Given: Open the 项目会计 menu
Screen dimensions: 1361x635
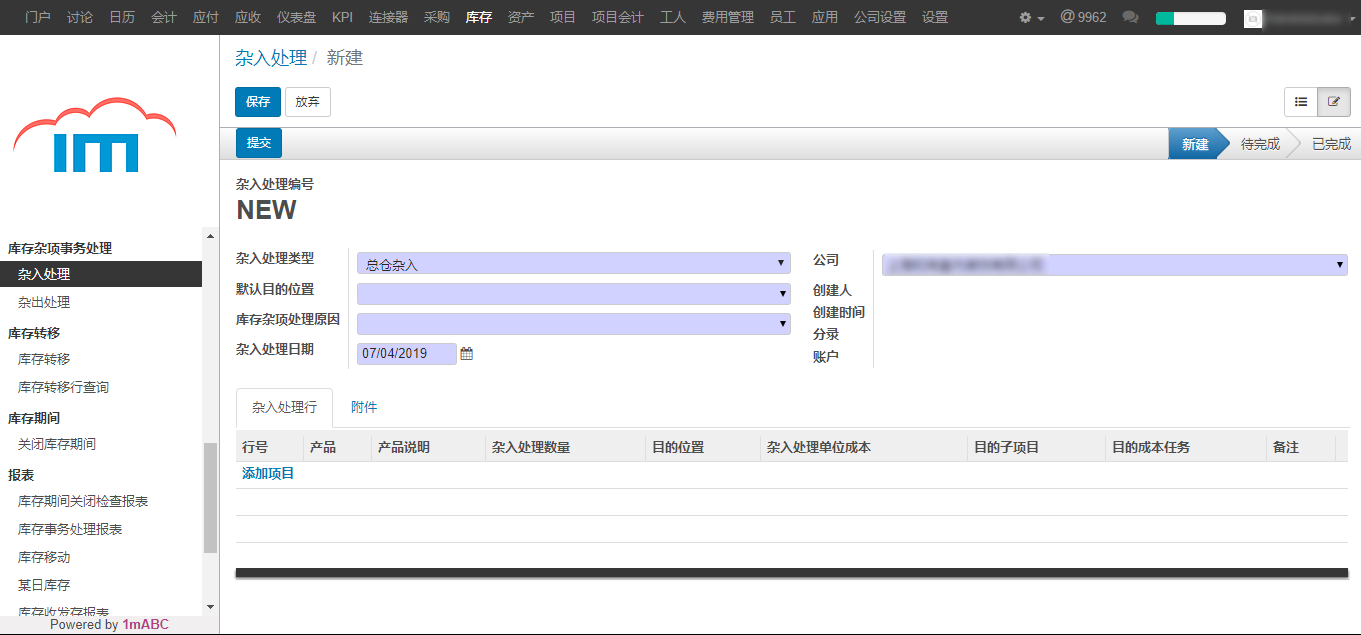Looking at the screenshot, I should click(x=618, y=17).
